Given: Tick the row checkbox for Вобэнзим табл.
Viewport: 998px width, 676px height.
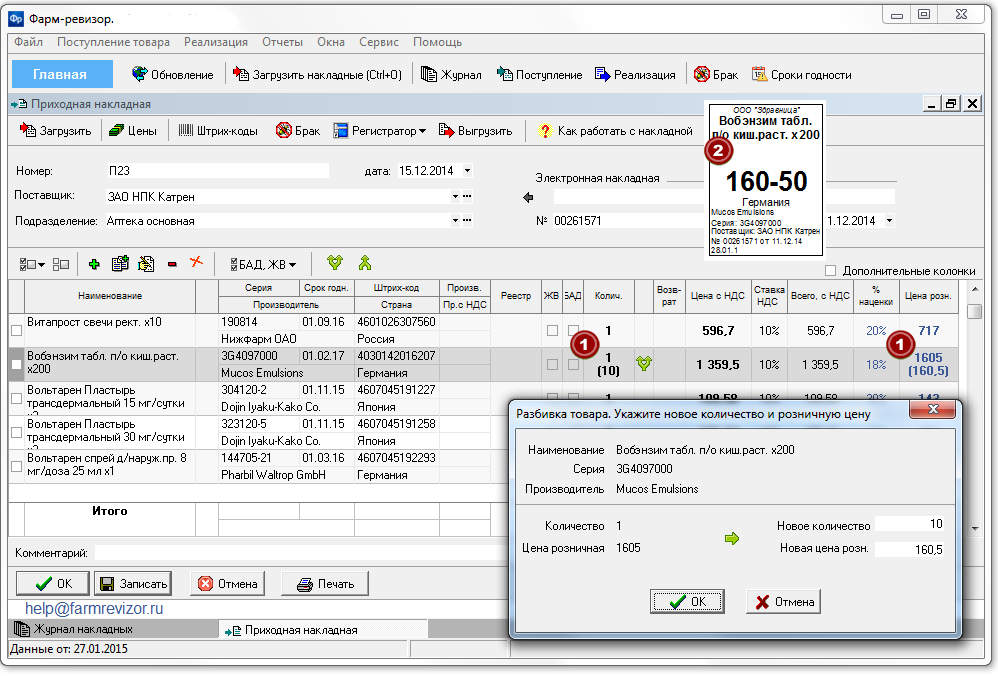Looking at the screenshot, I should pyautogui.click(x=17, y=364).
